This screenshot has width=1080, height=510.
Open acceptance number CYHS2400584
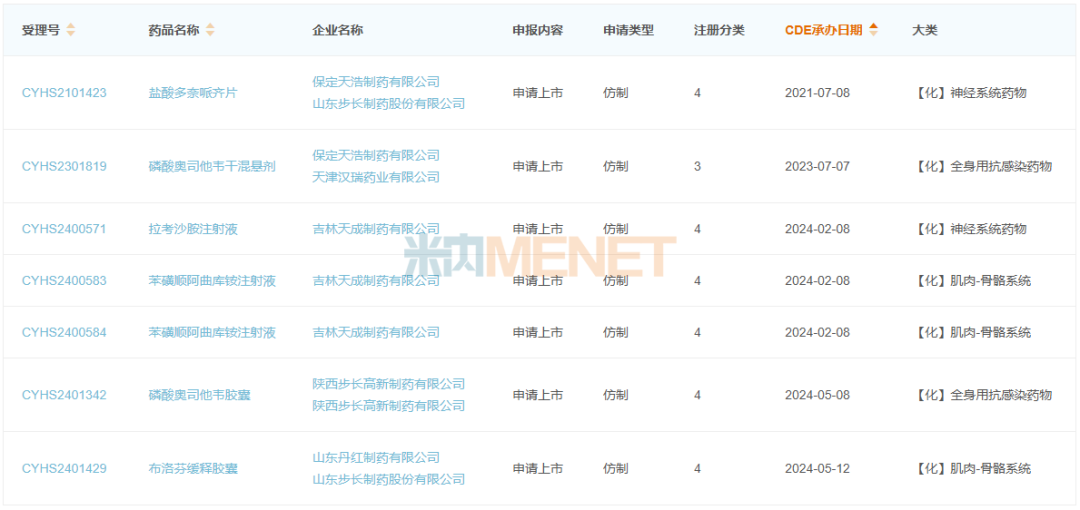[64, 332]
